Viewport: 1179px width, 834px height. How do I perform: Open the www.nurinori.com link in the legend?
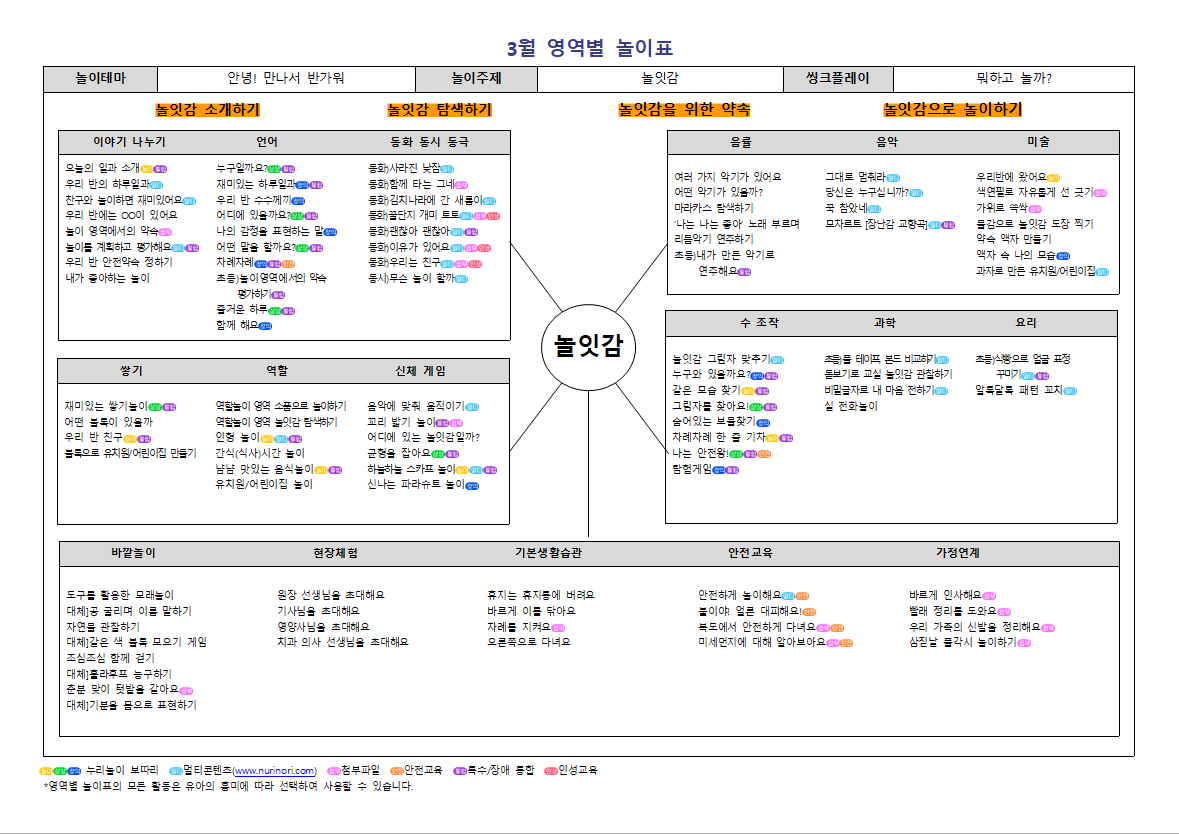(274, 771)
